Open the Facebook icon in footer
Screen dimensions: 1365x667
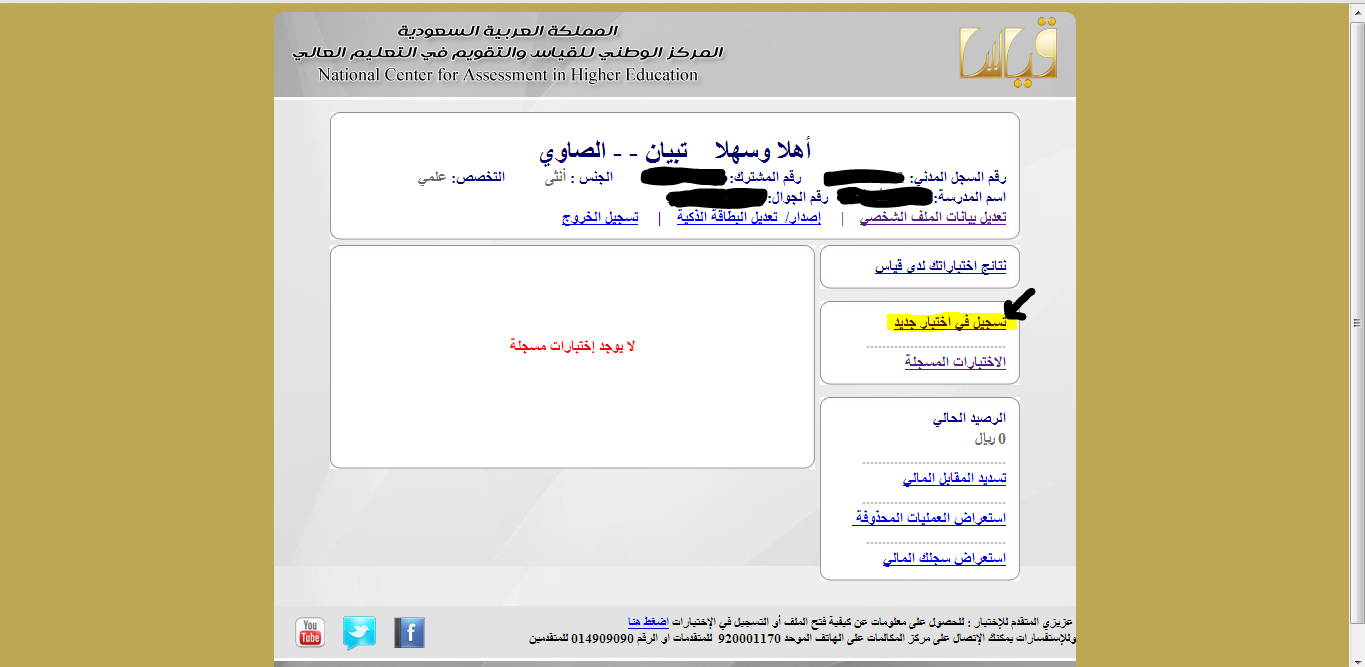pos(410,632)
